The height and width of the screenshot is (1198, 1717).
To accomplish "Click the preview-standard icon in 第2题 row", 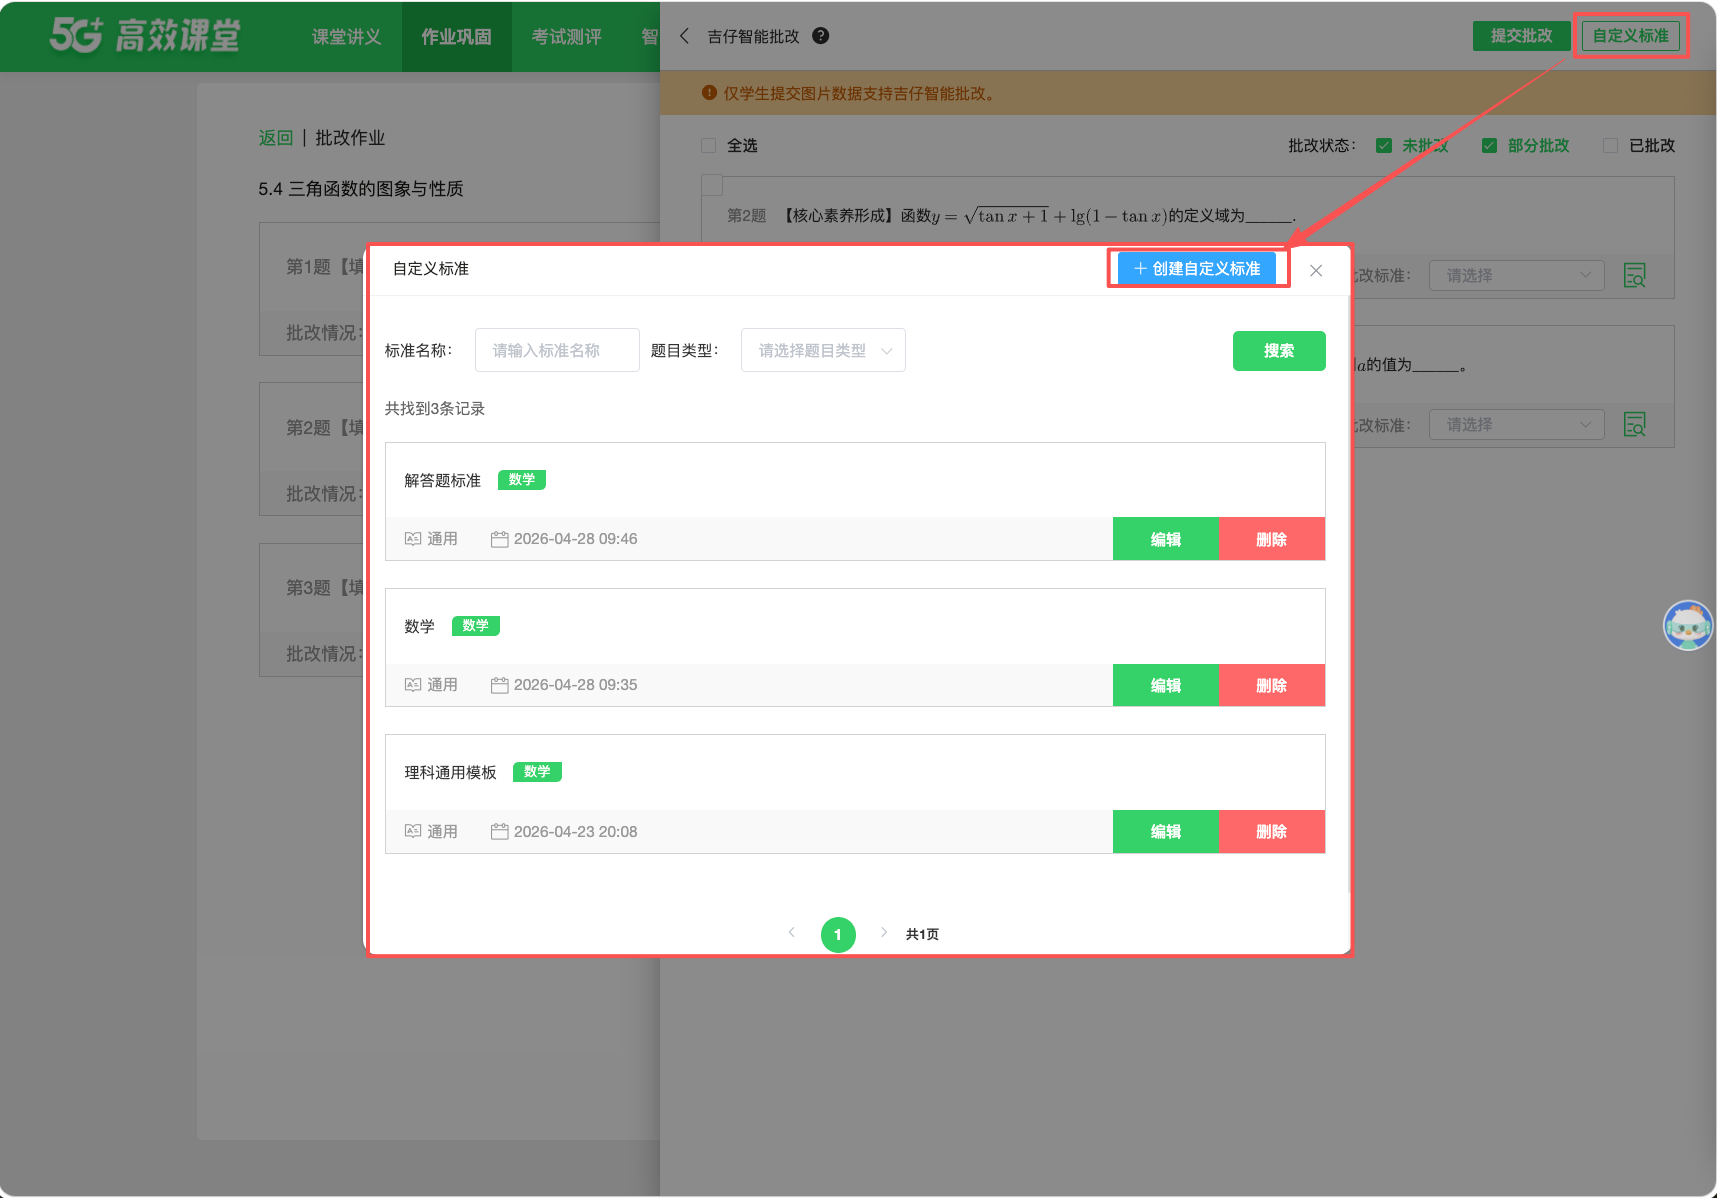I will (x=1634, y=275).
